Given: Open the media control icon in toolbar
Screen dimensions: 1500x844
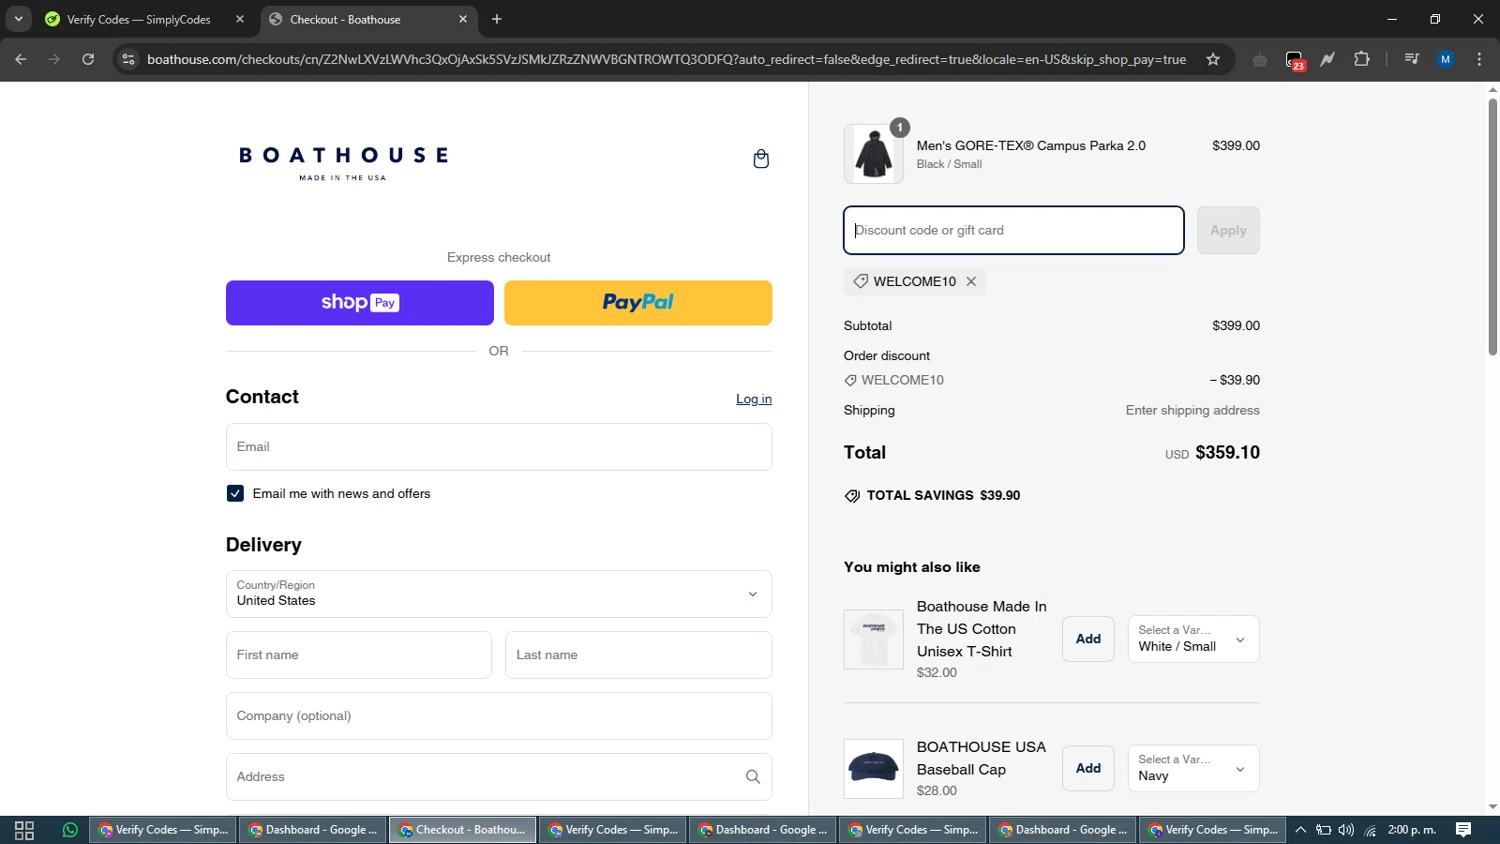Looking at the screenshot, I should click(x=1411, y=59).
